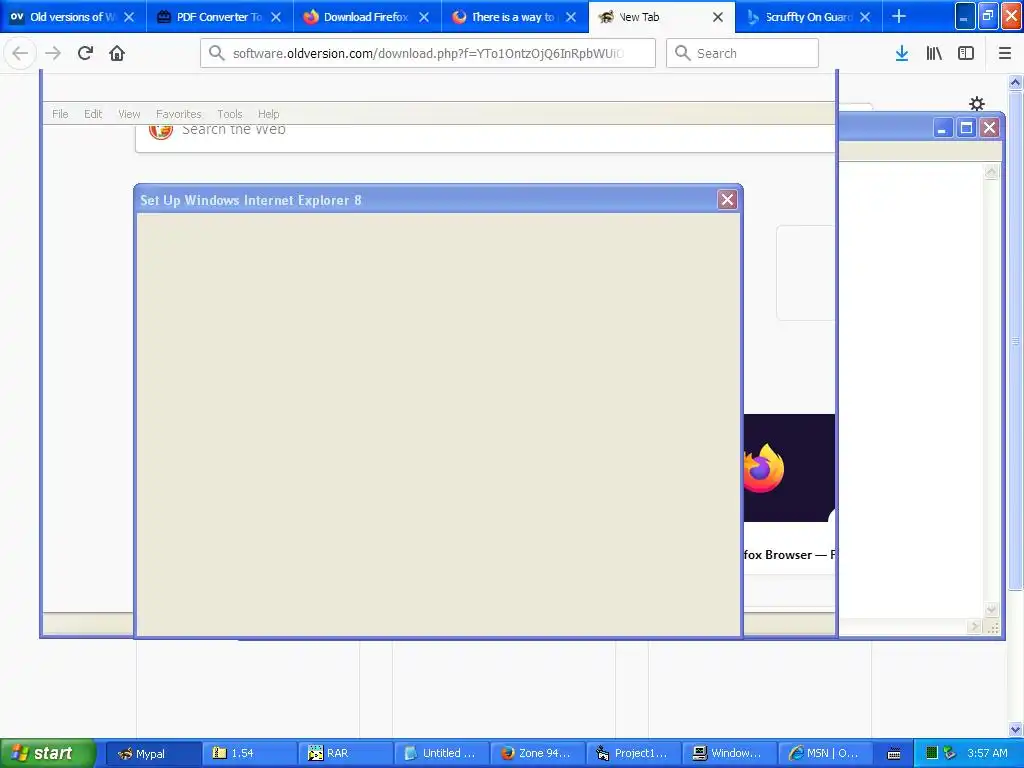Click the search magnifier in the address bar

click(x=217, y=53)
